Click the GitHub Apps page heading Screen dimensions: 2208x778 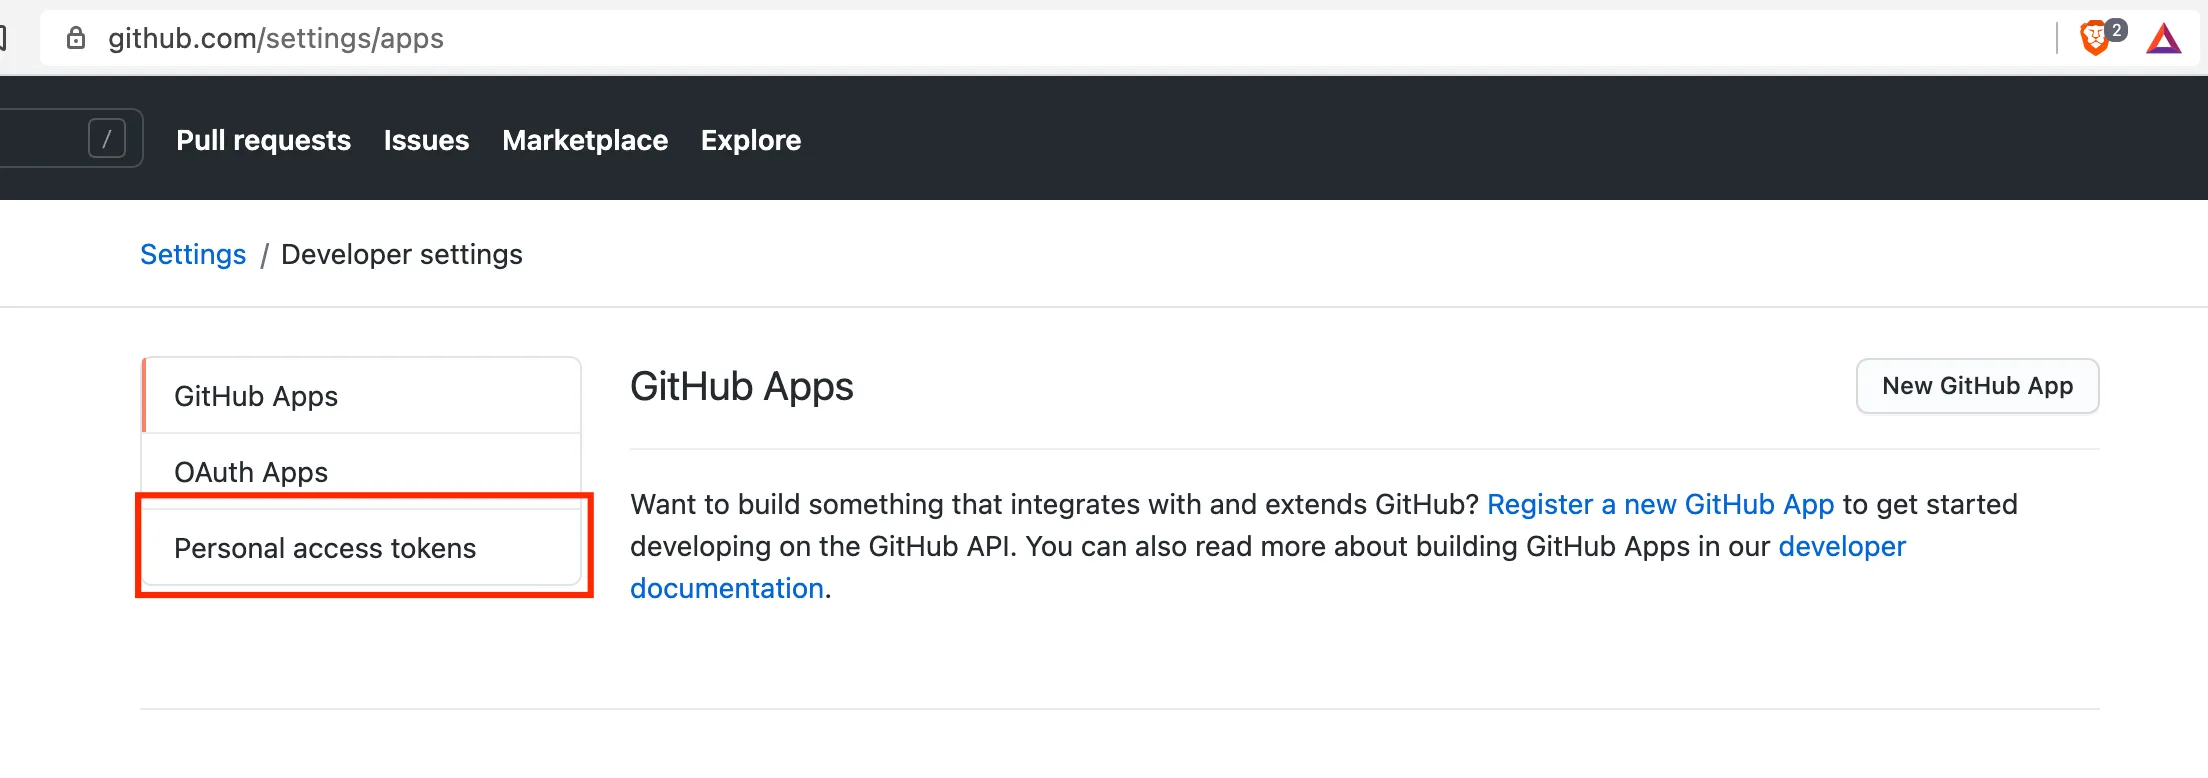coord(741,386)
